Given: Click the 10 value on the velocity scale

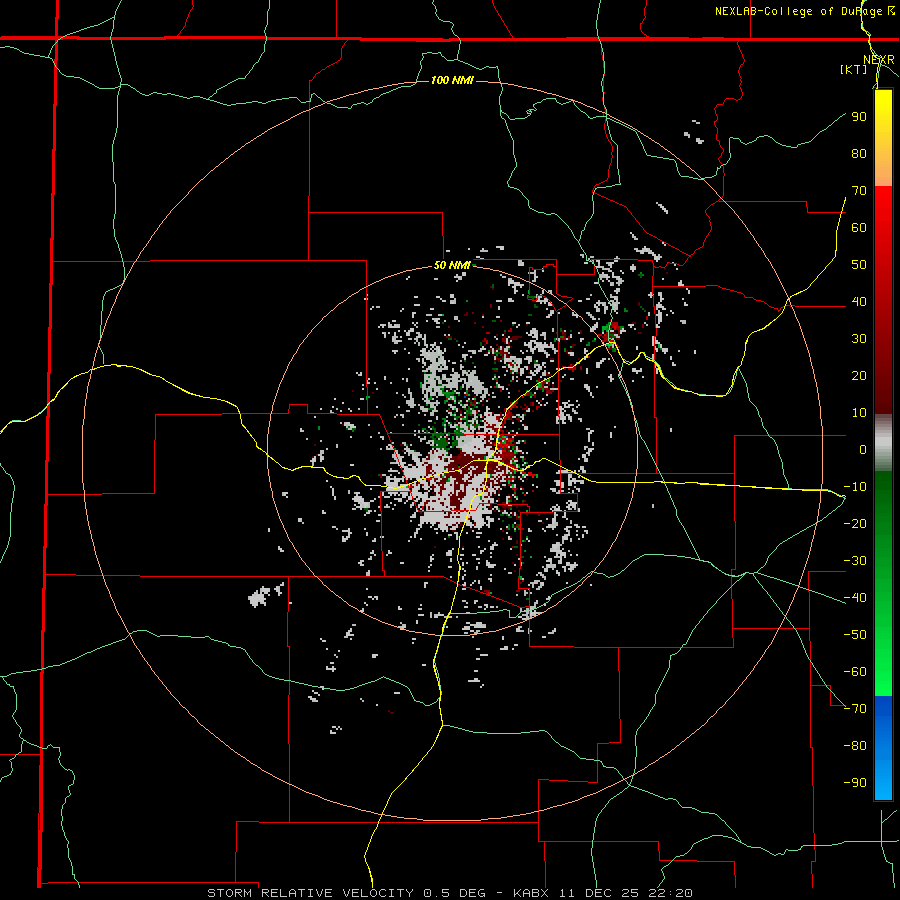Looking at the screenshot, I should point(859,413).
